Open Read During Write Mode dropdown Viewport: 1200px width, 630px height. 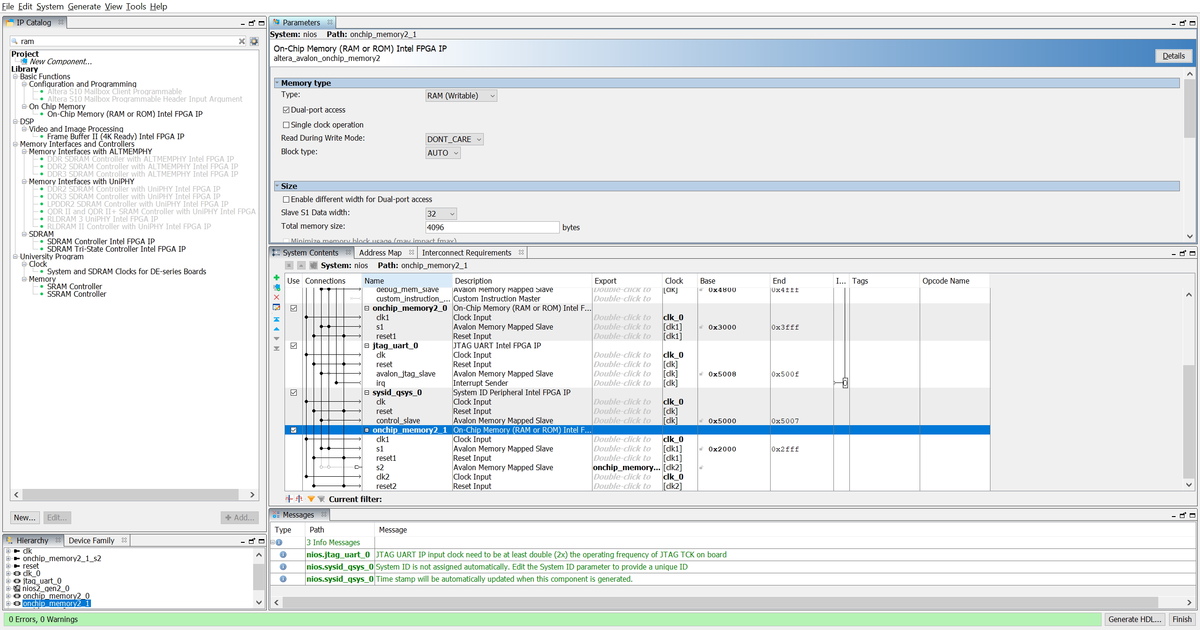455,138
